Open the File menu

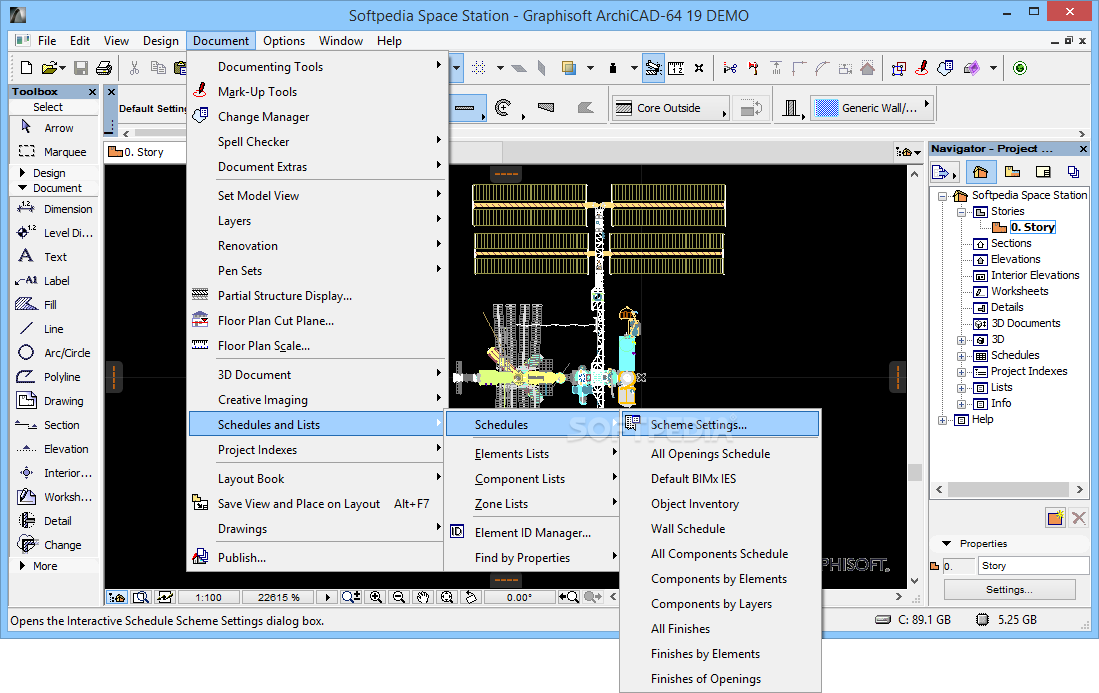click(x=47, y=41)
